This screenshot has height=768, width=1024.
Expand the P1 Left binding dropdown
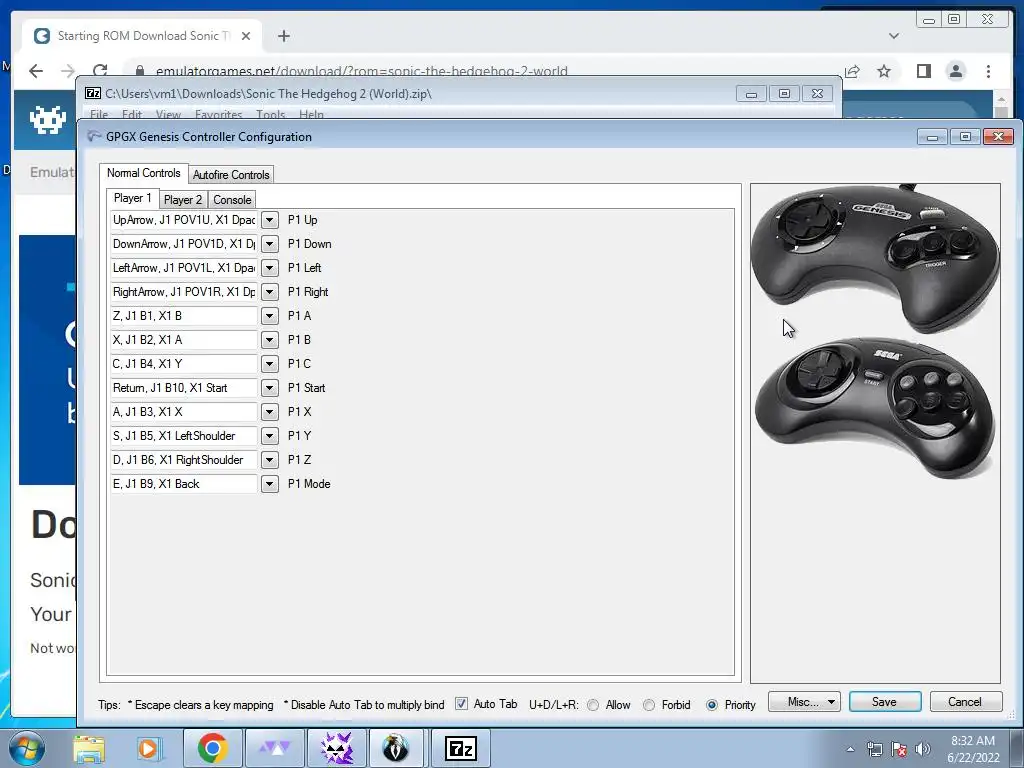point(269,268)
